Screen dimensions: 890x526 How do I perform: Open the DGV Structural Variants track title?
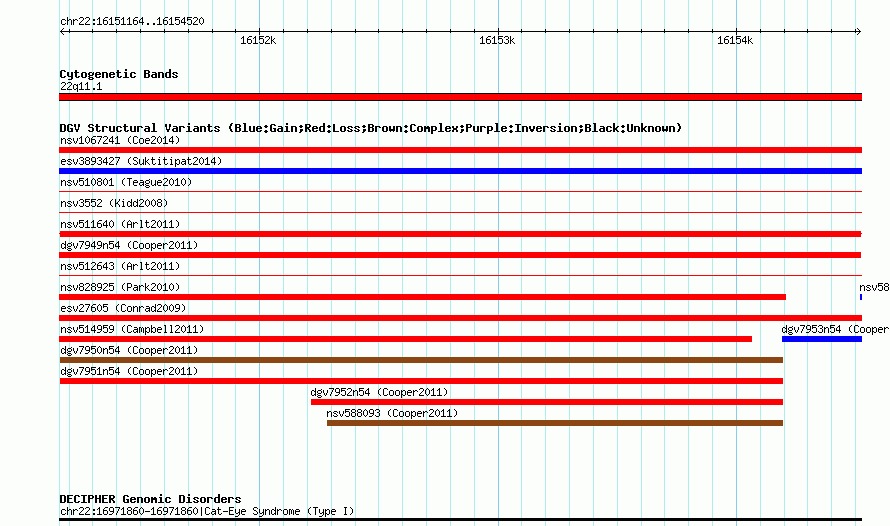[371, 128]
